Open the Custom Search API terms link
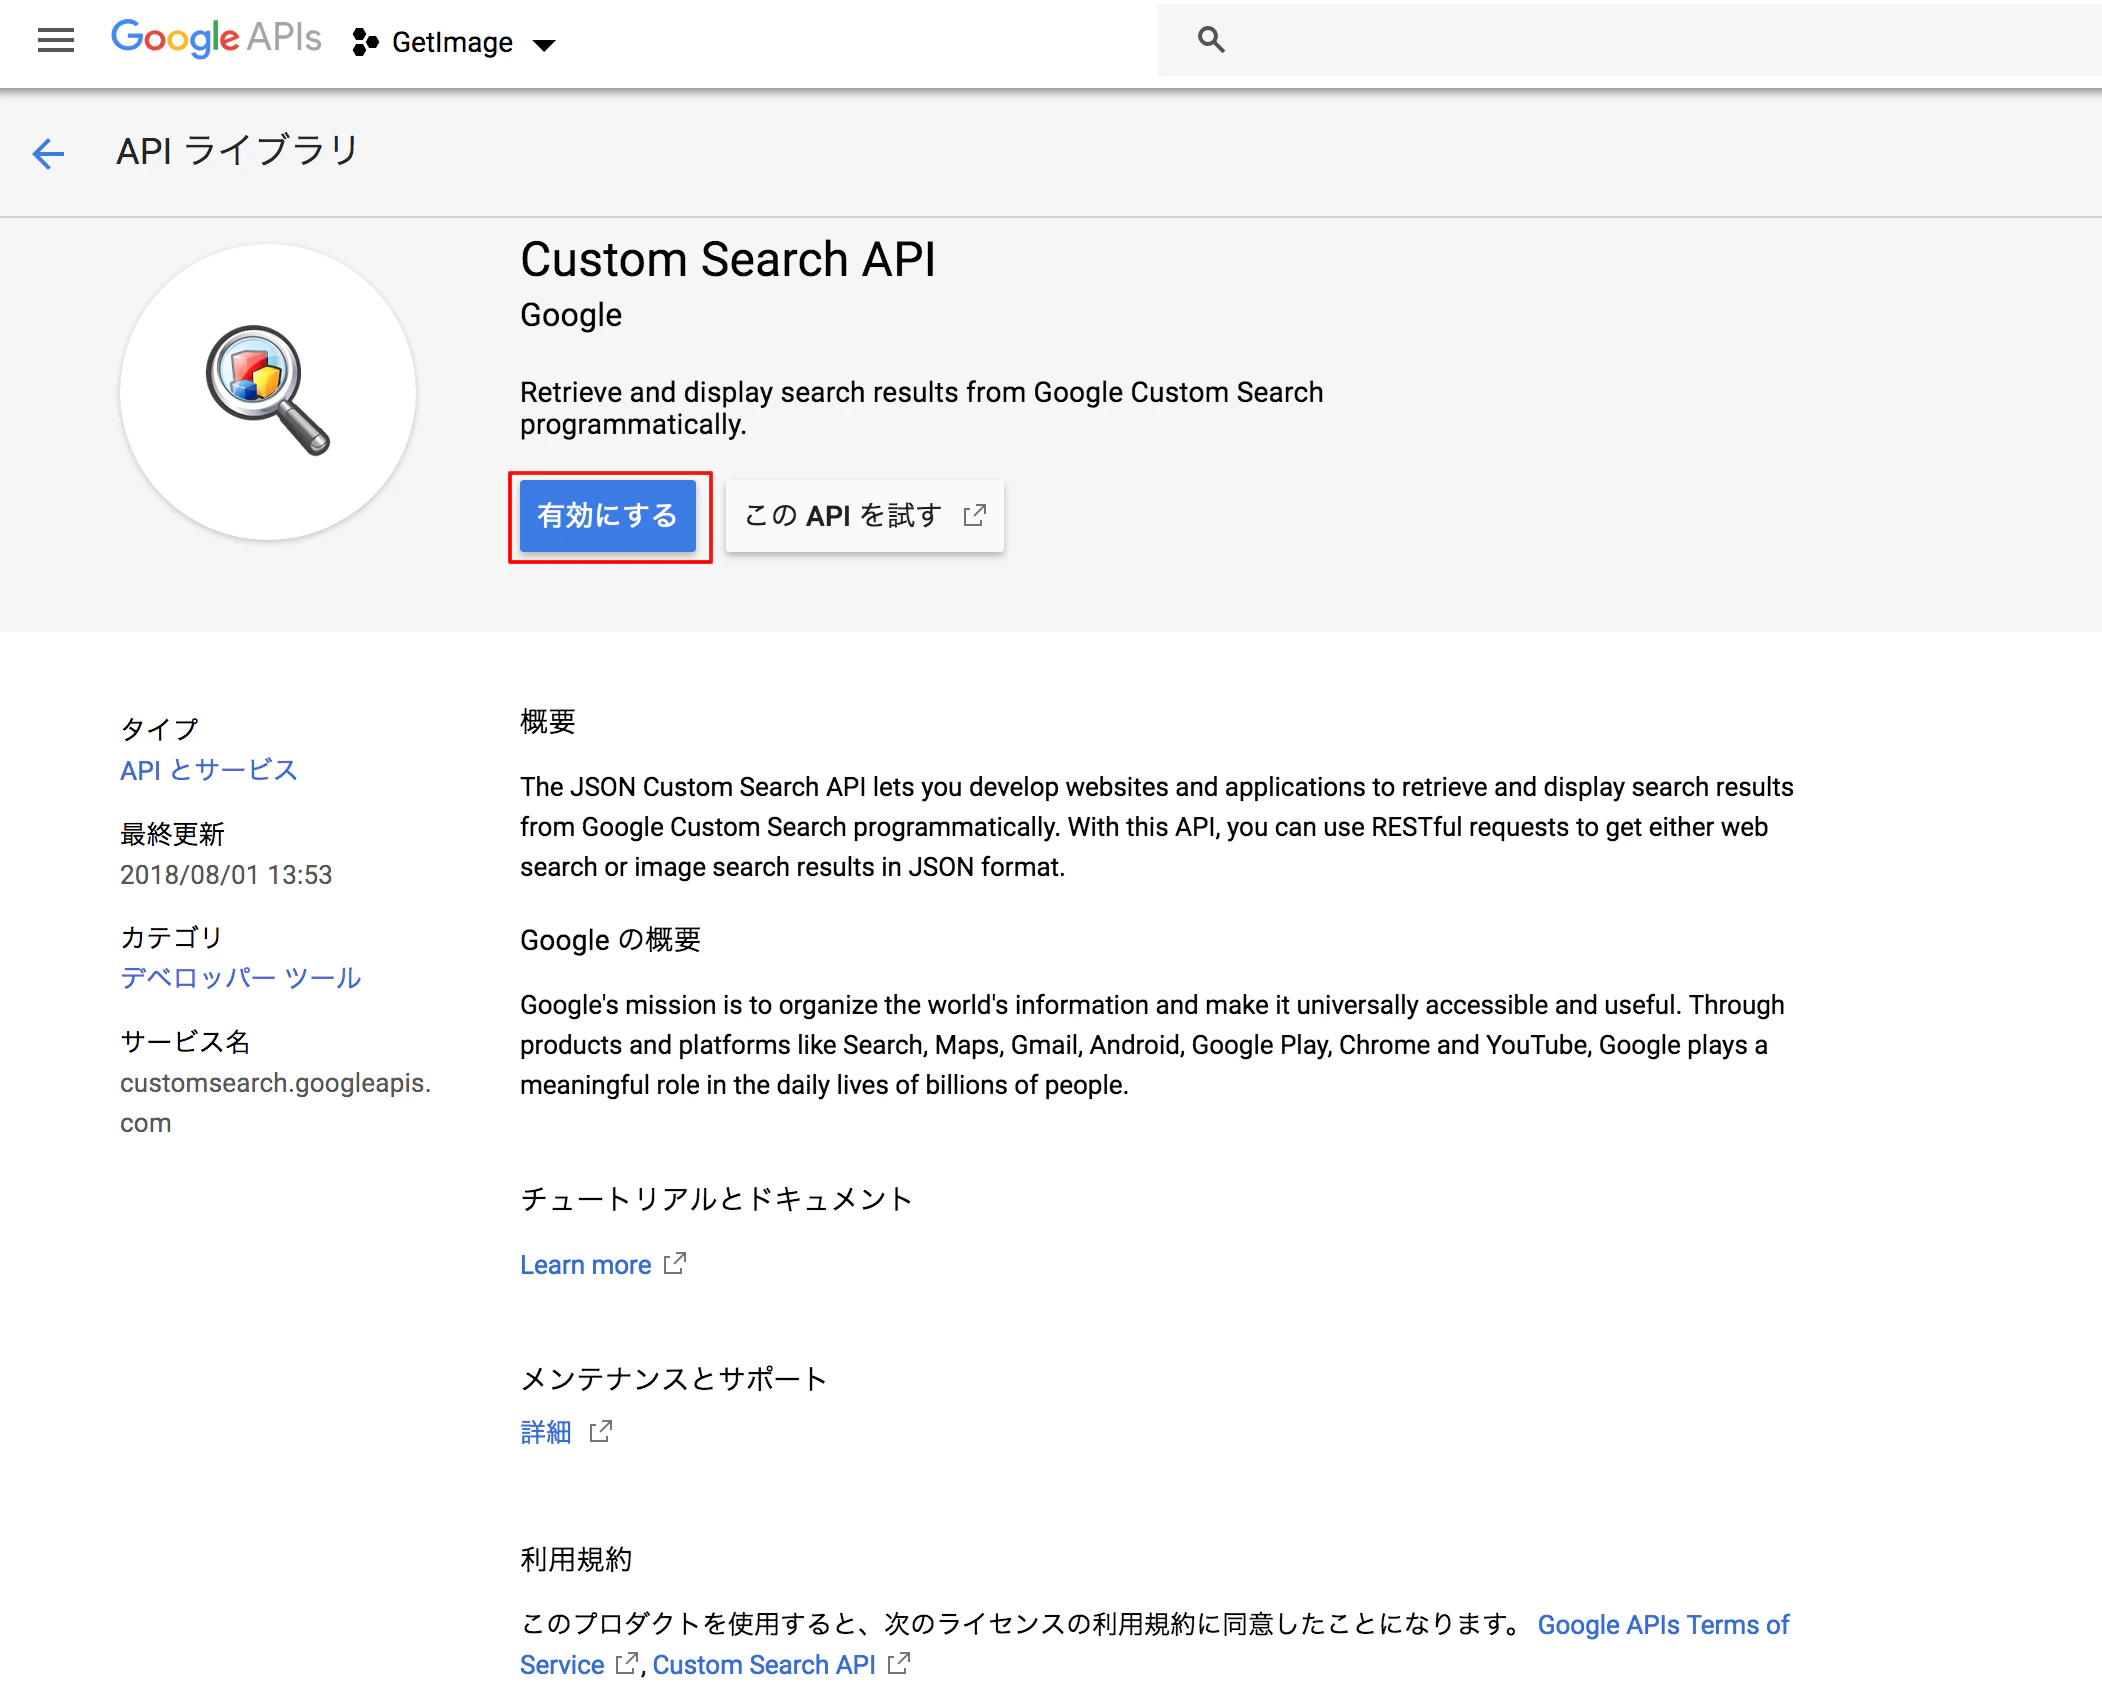 click(x=764, y=1665)
